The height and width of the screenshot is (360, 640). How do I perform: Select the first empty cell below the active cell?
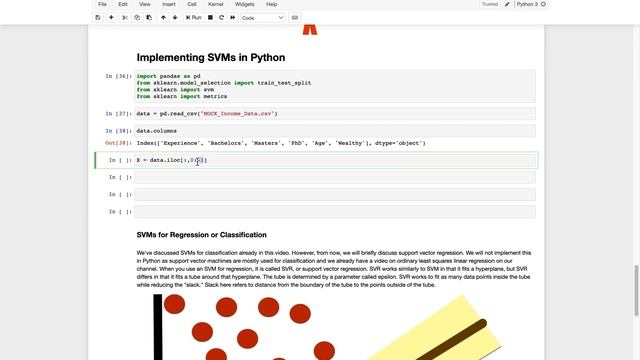coord(335,177)
